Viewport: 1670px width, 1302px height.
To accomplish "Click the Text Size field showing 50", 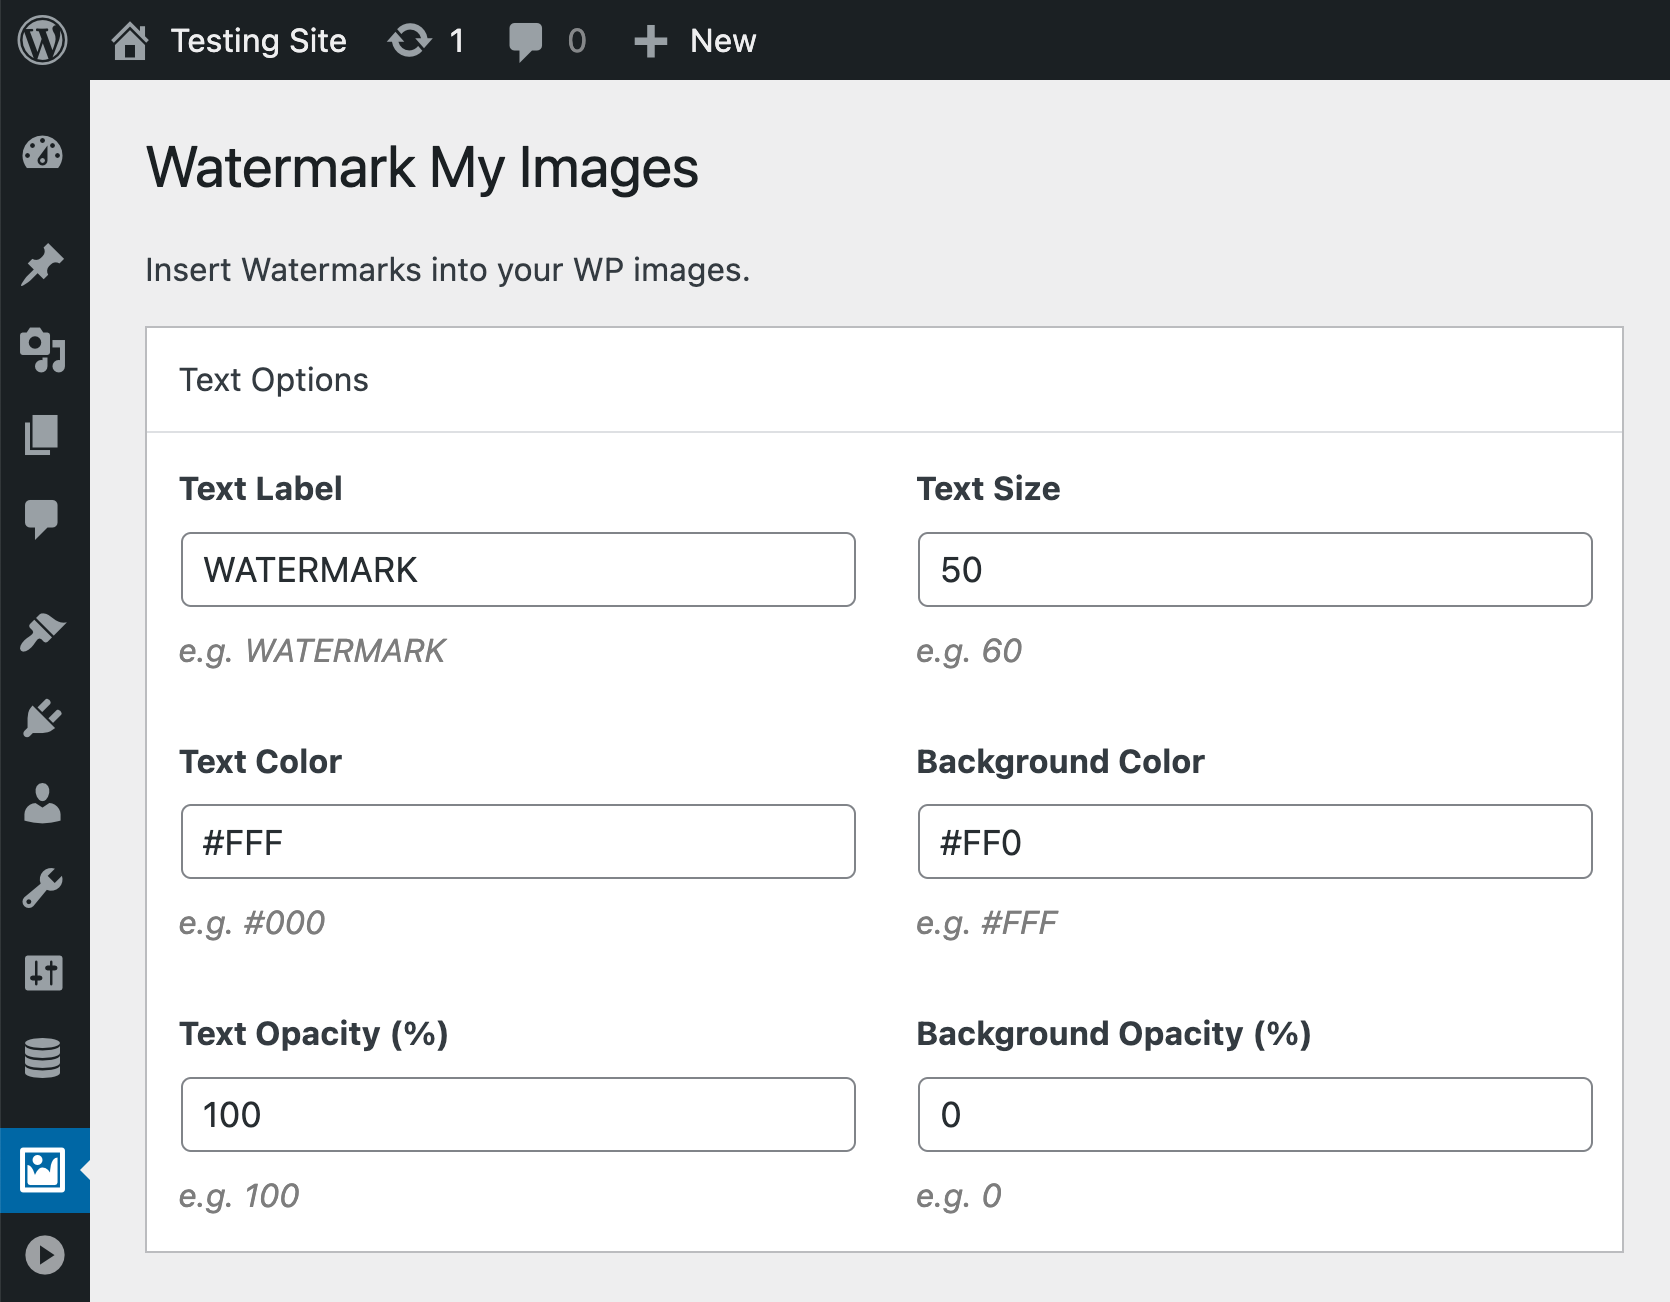I will [1255, 570].
